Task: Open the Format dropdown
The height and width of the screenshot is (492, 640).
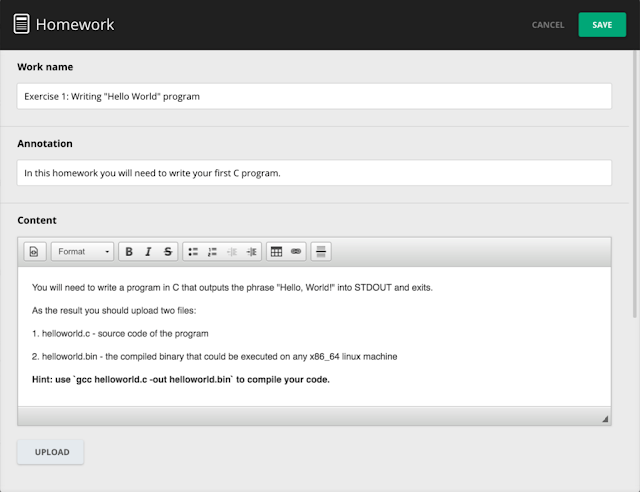Action: [82, 252]
